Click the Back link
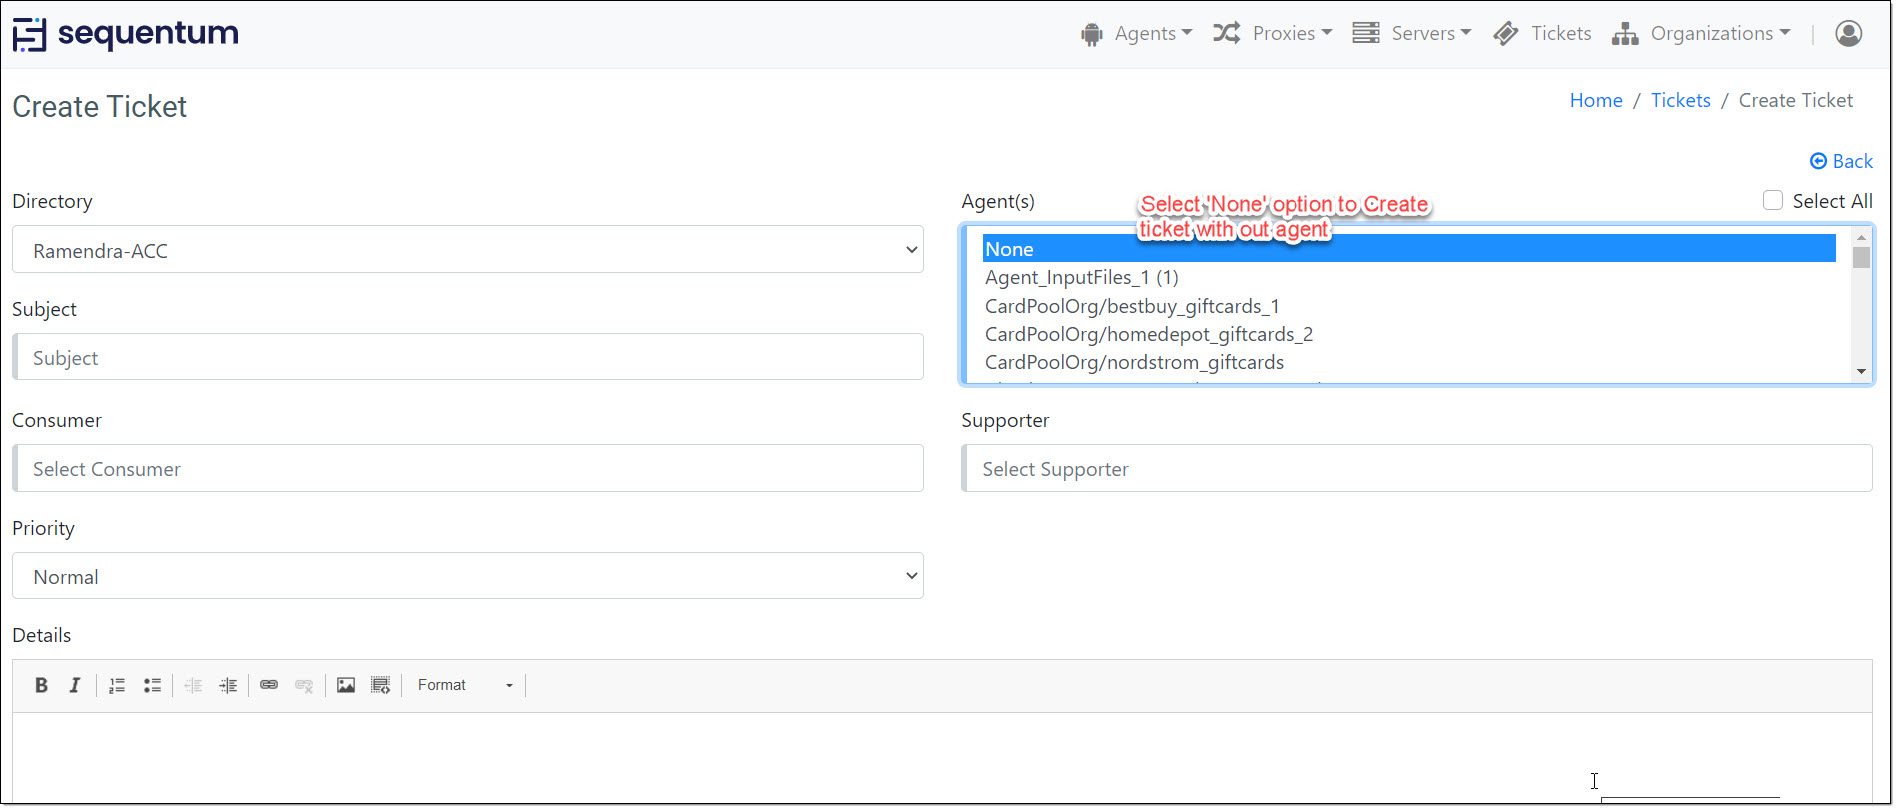This screenshot has width=1896, height=809. (1841, 161)
